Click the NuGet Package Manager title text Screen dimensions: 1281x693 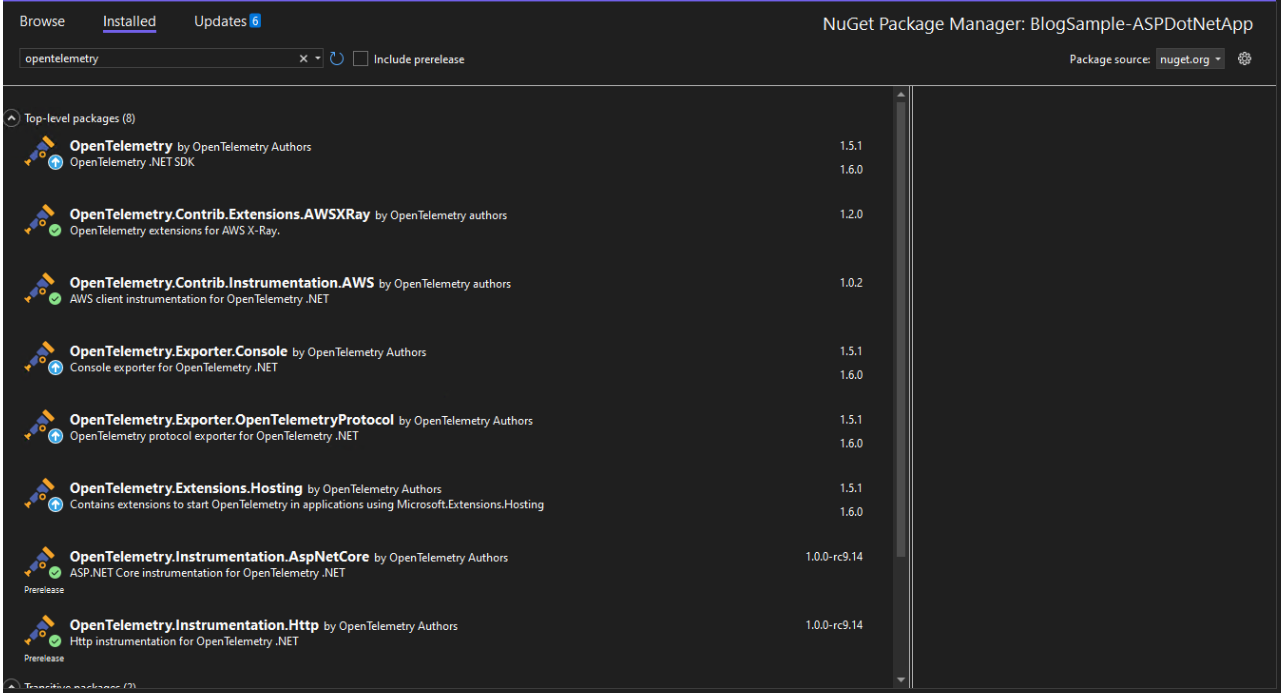coord(1038,25)
